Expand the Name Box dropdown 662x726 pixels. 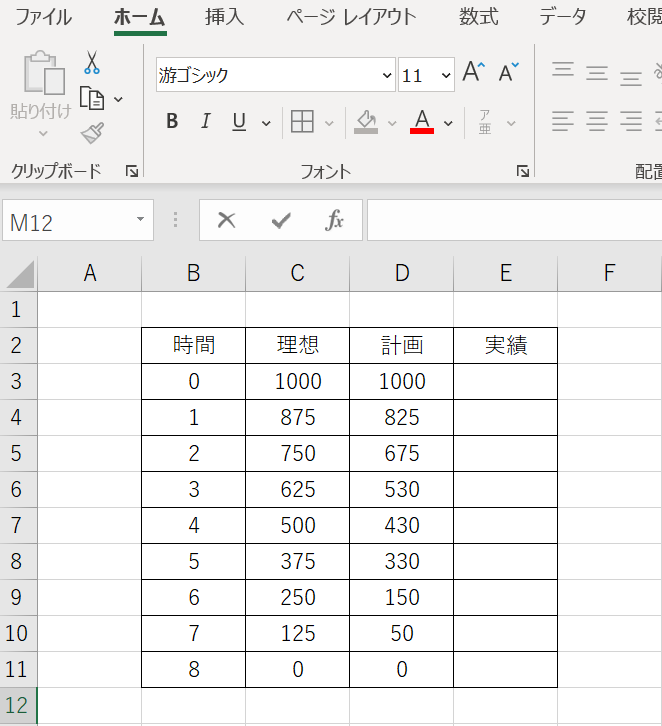(140, 219)
